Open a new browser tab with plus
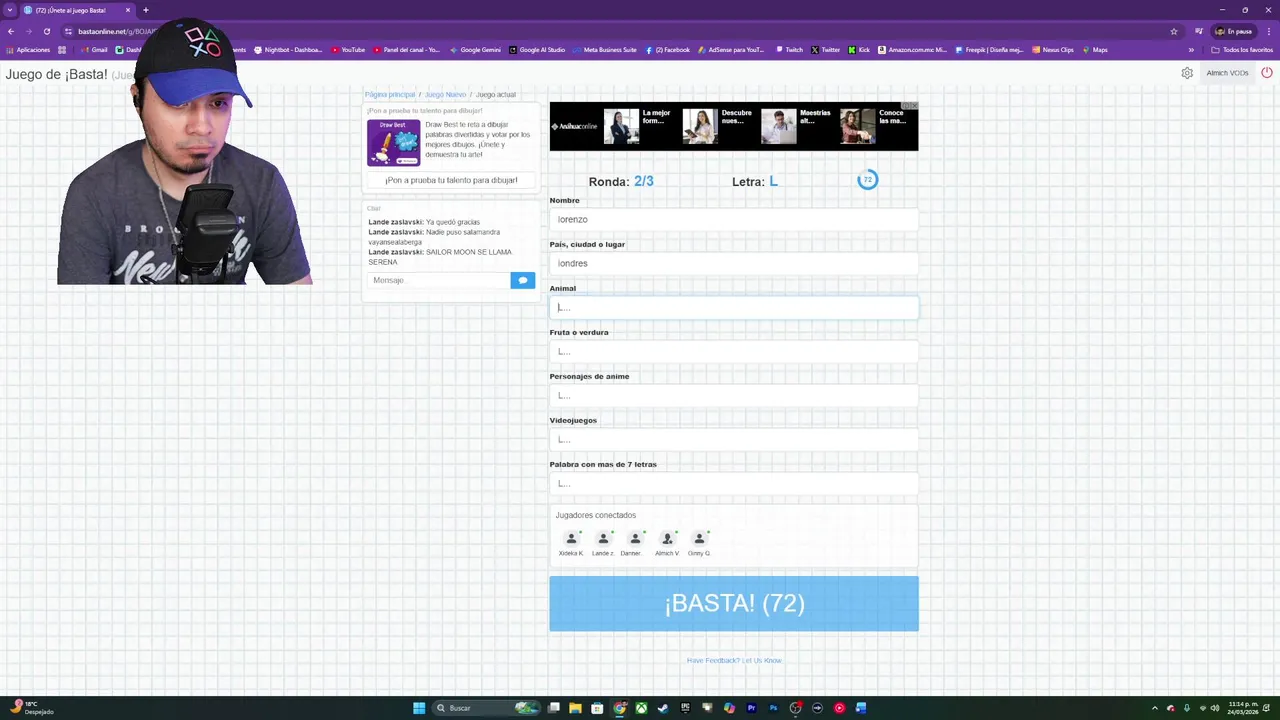Viewport: 1280px width, 720px height. coord(145,10)
